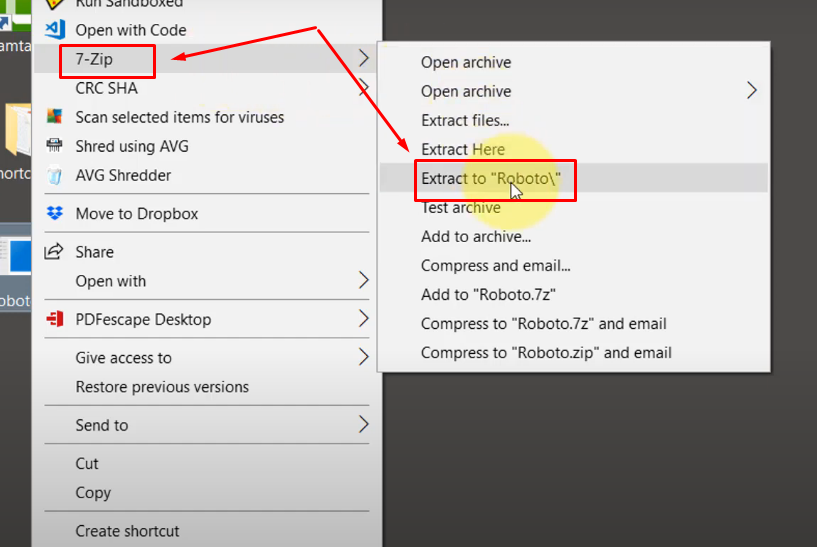Select Move to Dropbox
The height and width of the screenshot is (547, 817).
coord(137,214)
